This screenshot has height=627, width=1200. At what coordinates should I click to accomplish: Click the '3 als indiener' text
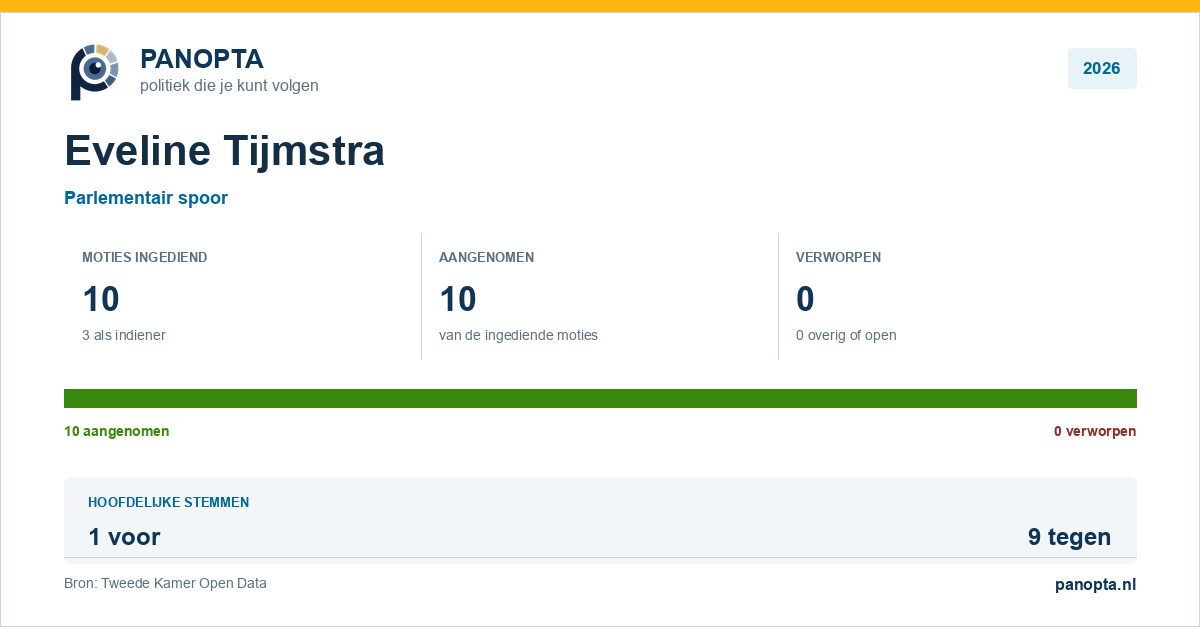pyautogui.click(x=124, y=335)
